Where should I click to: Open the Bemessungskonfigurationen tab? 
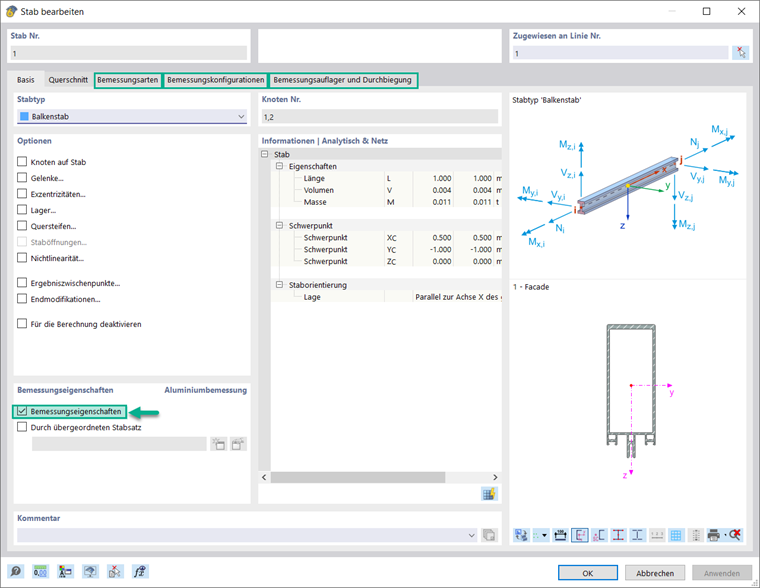point(216,80)
